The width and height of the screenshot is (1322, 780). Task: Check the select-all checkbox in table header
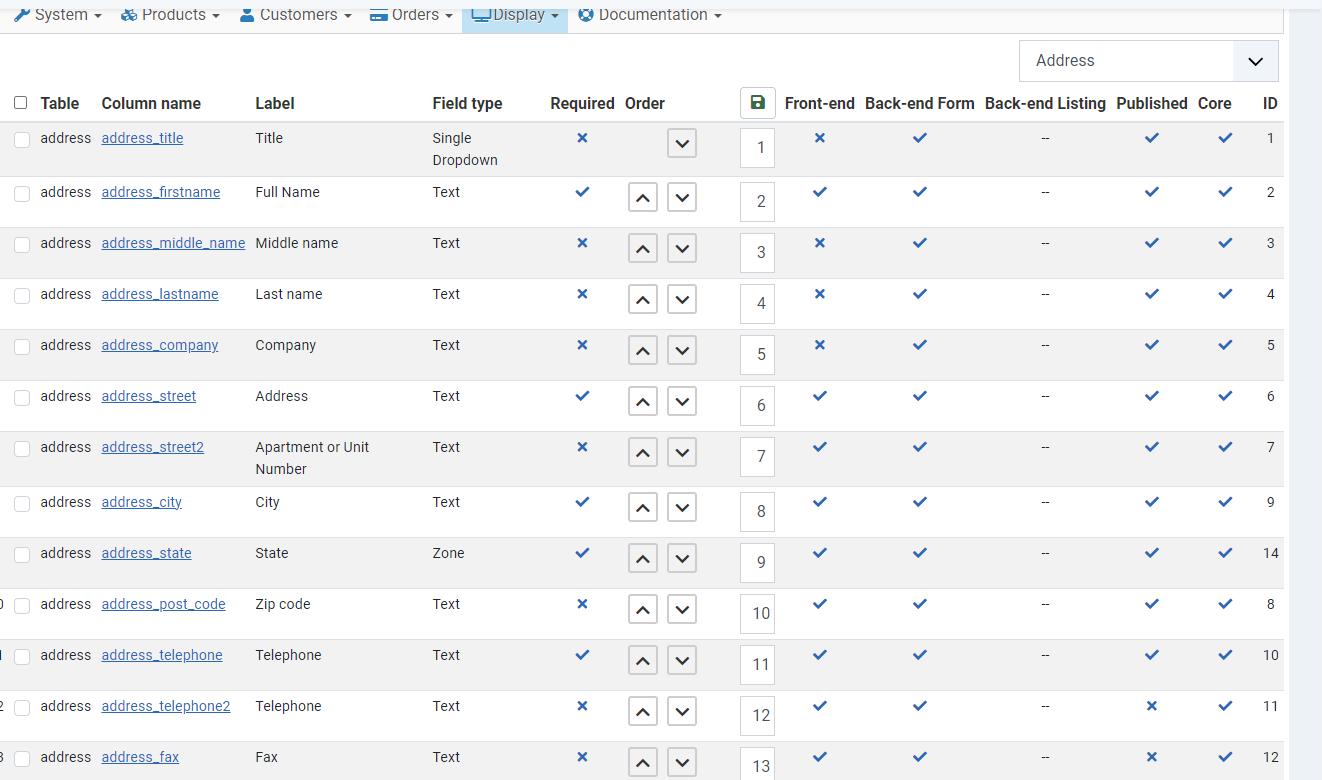[x=21, y=103]
